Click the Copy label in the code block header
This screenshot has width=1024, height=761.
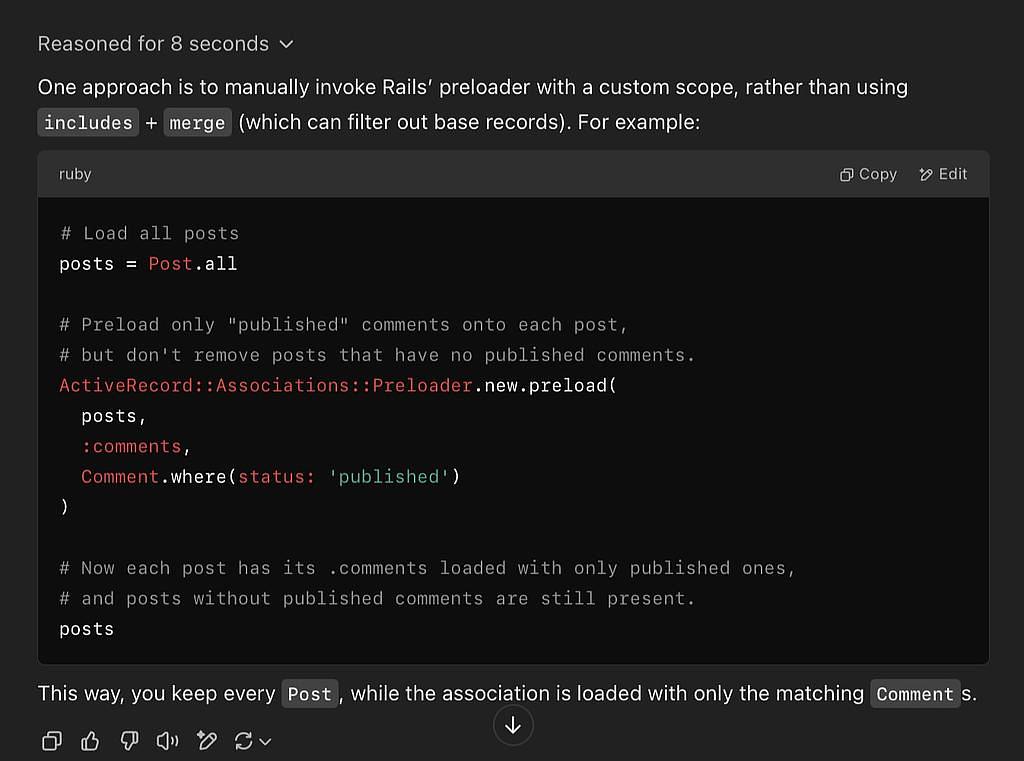[x=877, y=174]
